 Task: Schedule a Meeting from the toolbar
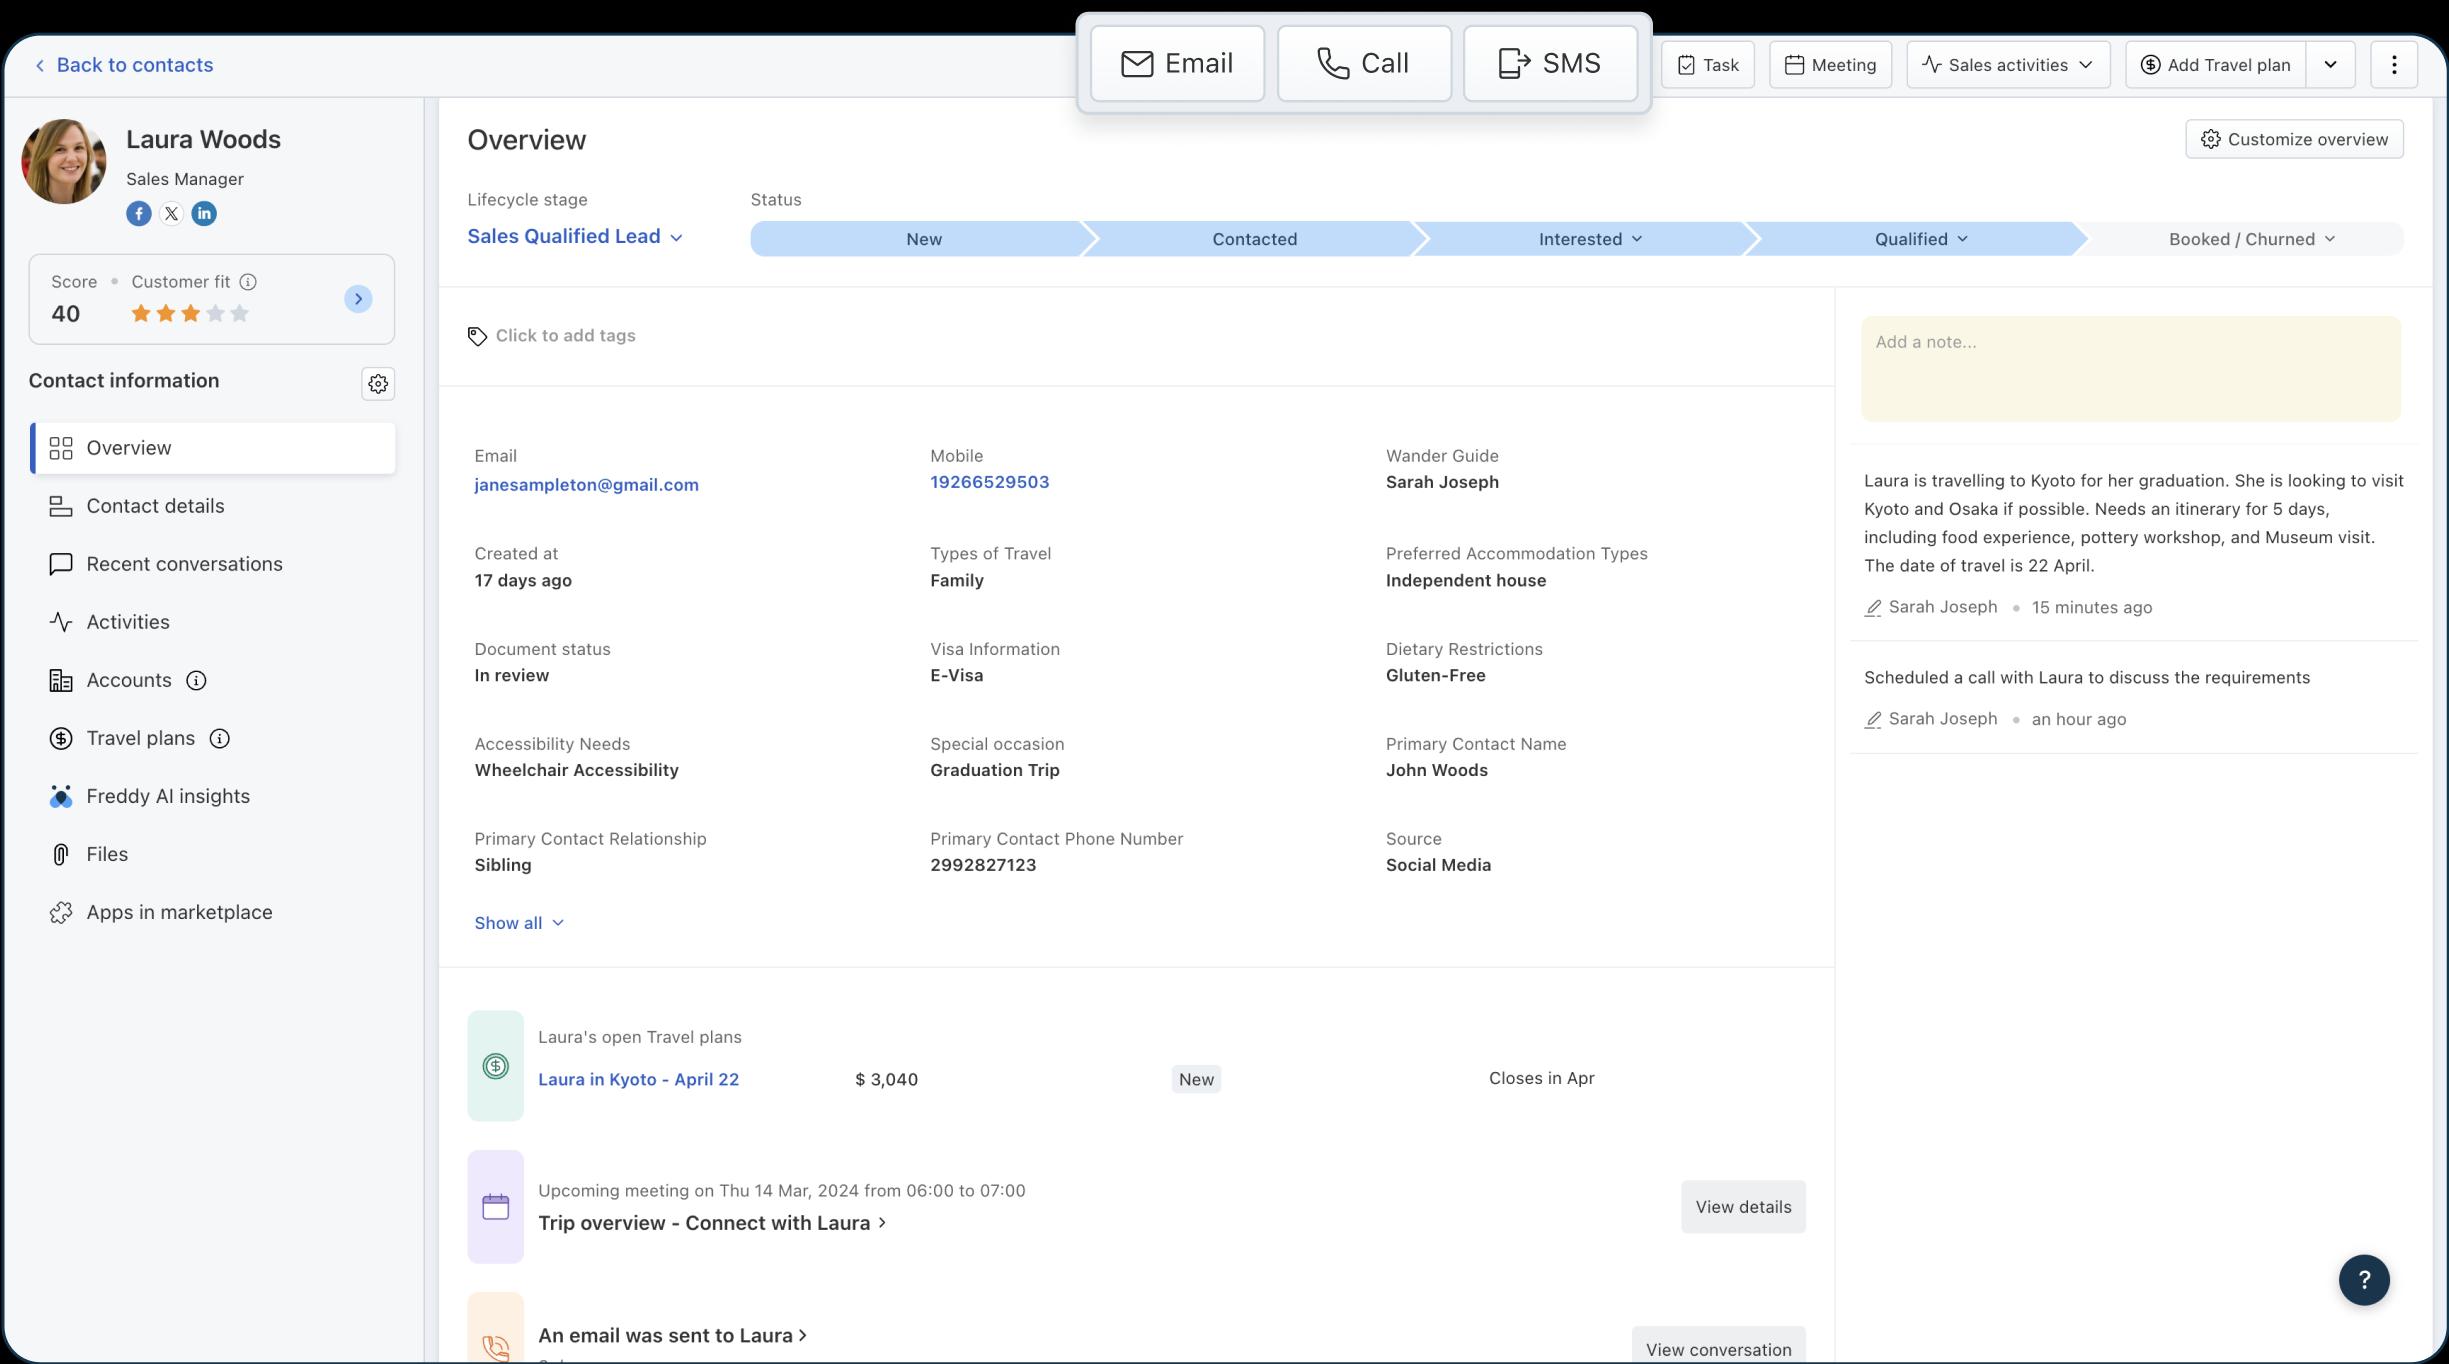(x=1830, y=65)
